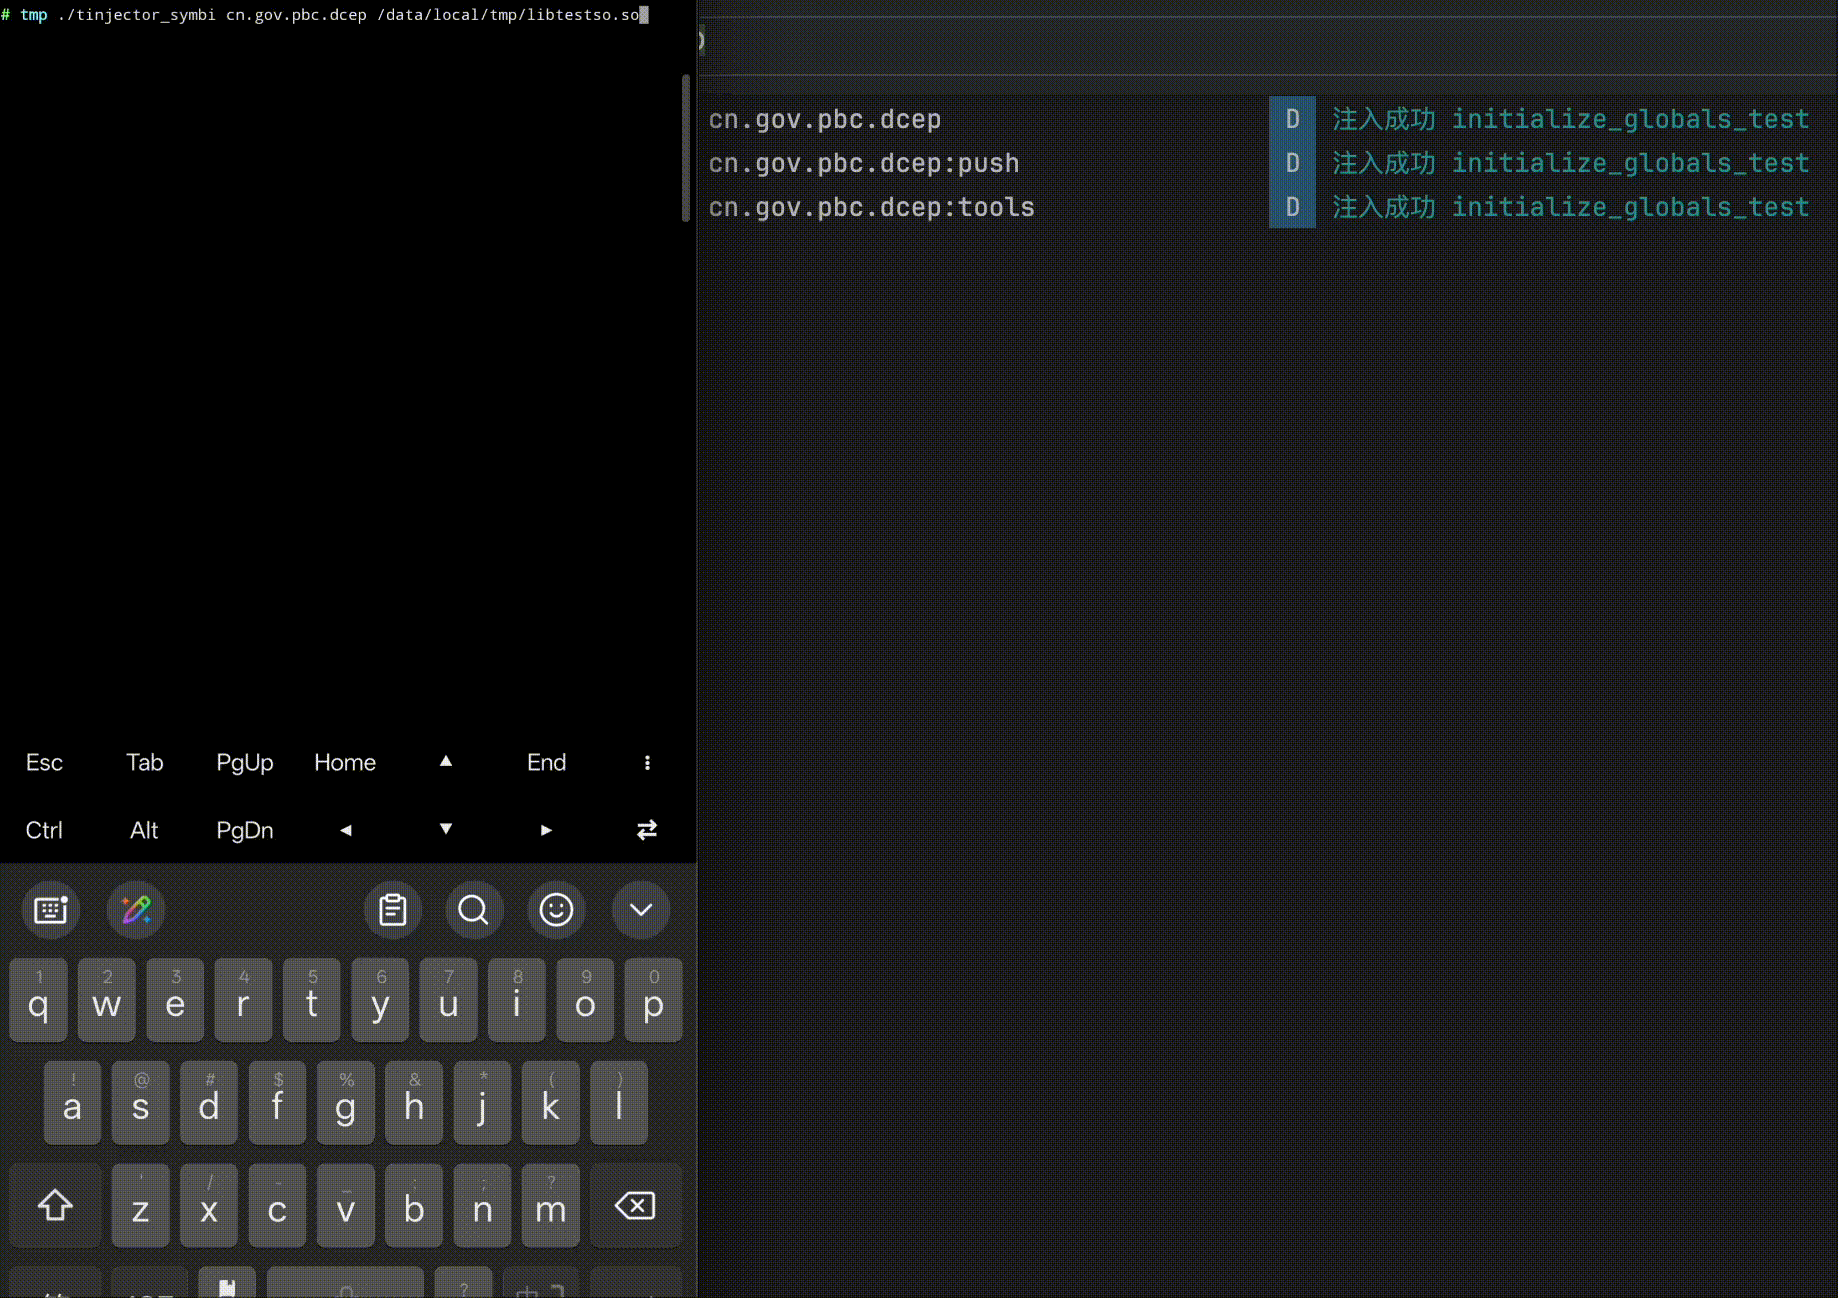Toggle the Ctrl modifier key

pyautogui.click(x=44, y=830)
